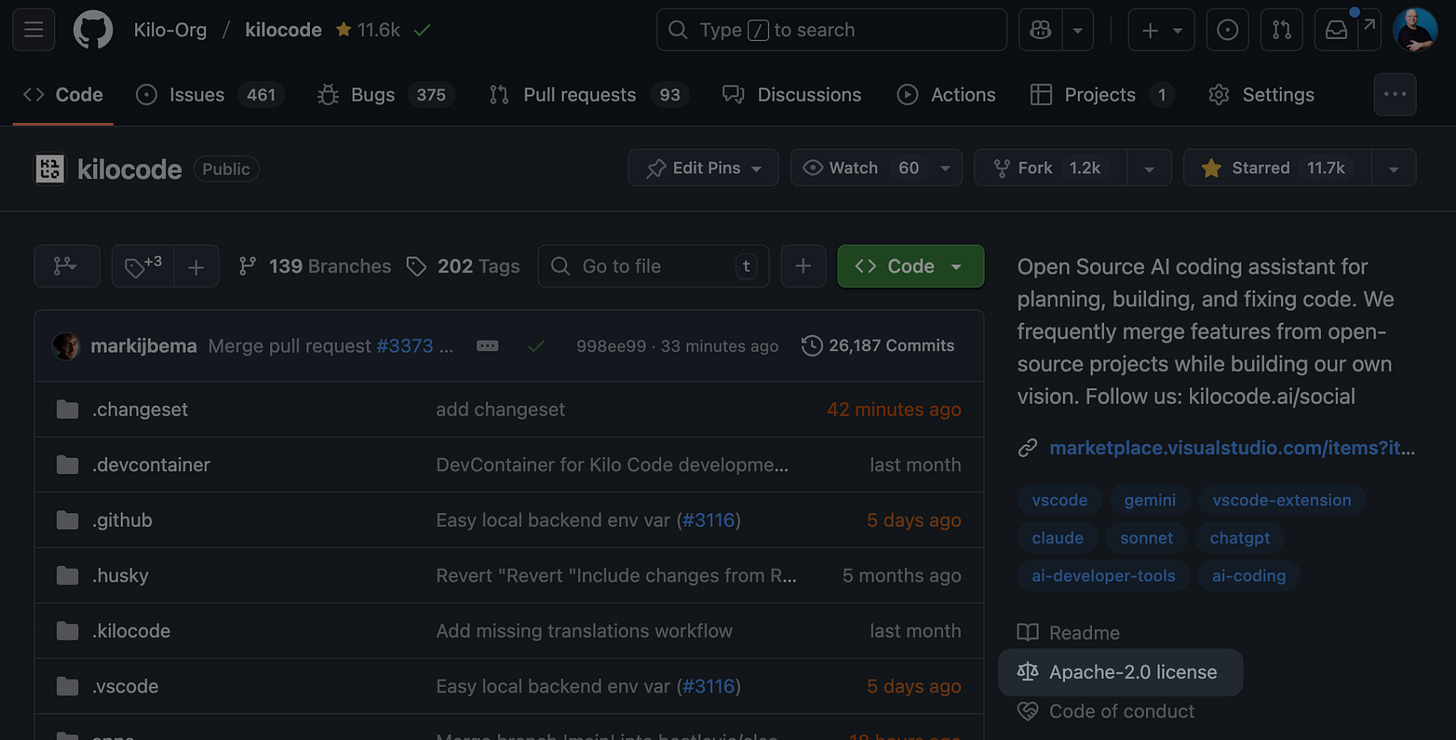Show commit status green checkmark details
The width and height of the screenshot is (1456, 740).
coord(536,346)
